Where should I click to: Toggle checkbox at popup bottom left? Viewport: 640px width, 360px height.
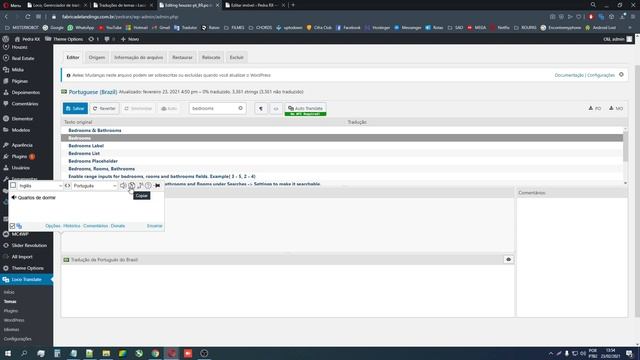(12, 226)
